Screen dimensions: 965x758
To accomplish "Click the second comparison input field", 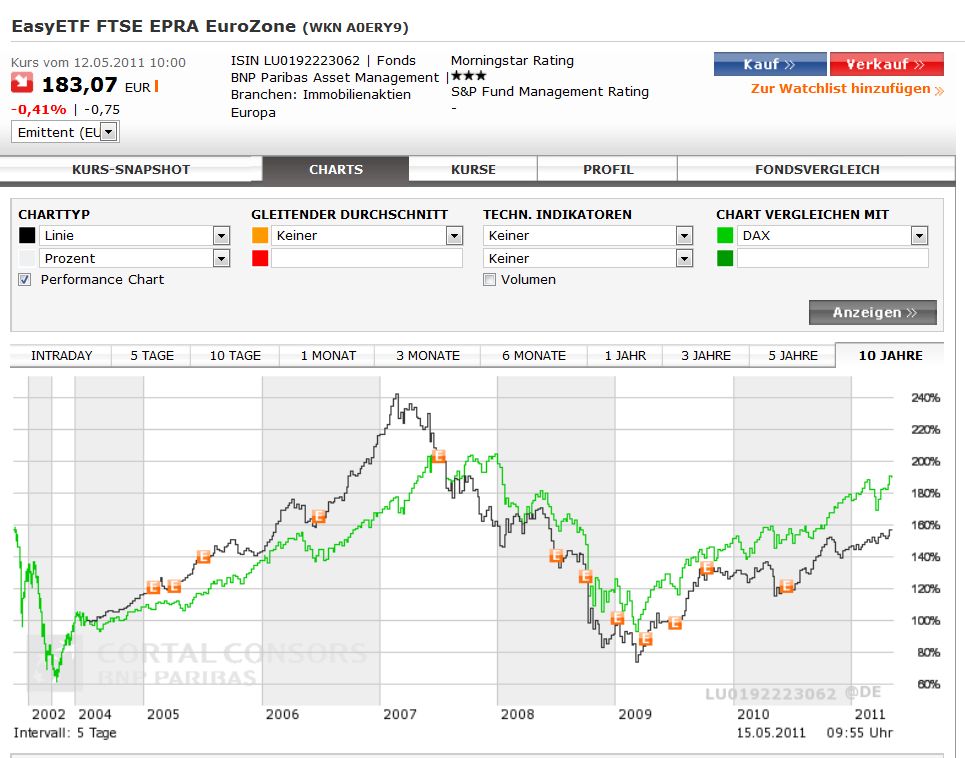I will 832,258.
